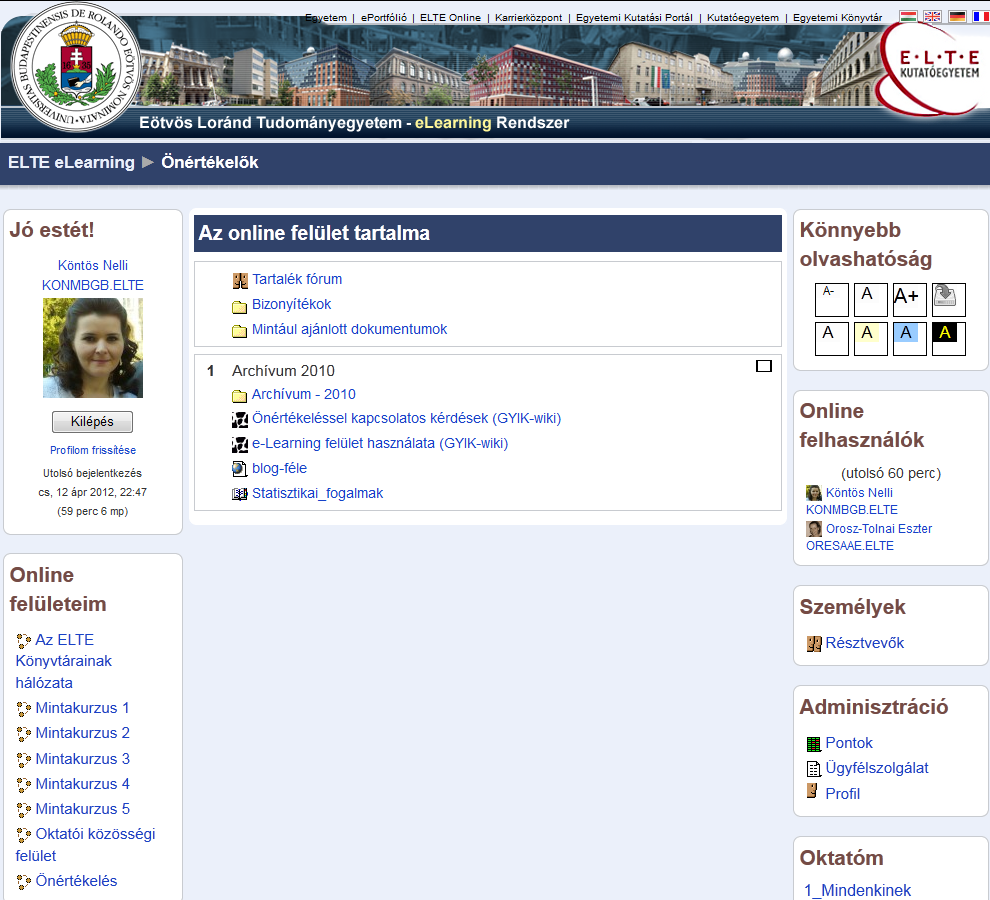Open the Résztvevők link
Screen dimensions: 990x900
(864, 643)
